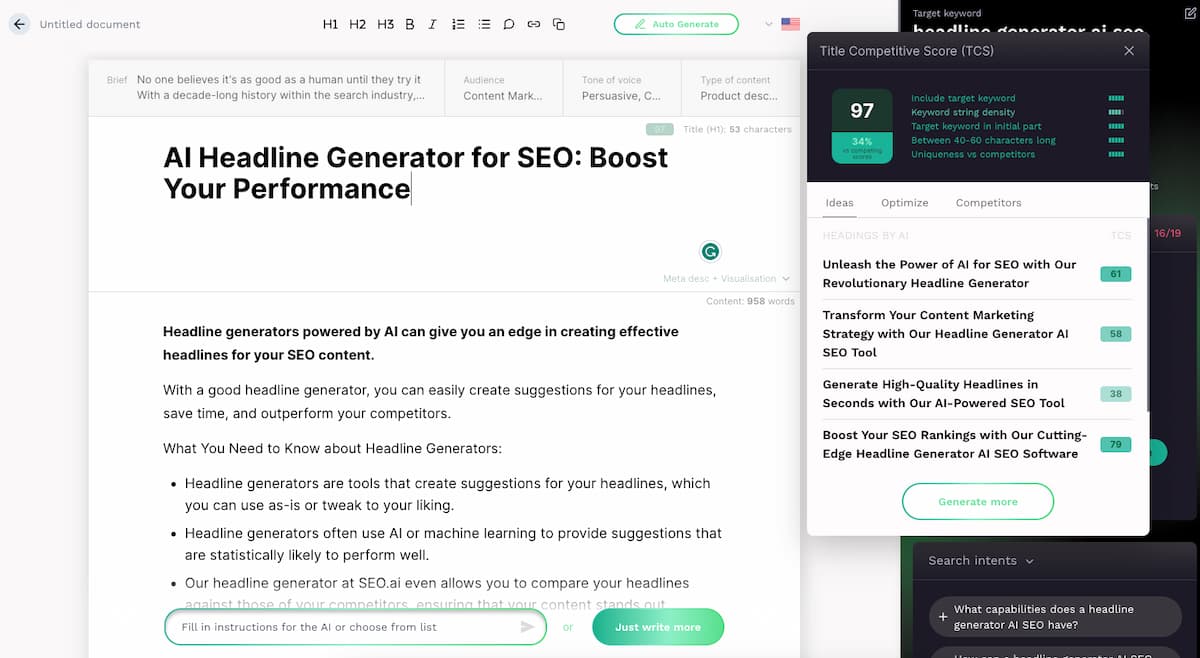This screenshot has height=658, width=1200.
Task: Switch to the Optimize tab
Action: click(905, 202)
